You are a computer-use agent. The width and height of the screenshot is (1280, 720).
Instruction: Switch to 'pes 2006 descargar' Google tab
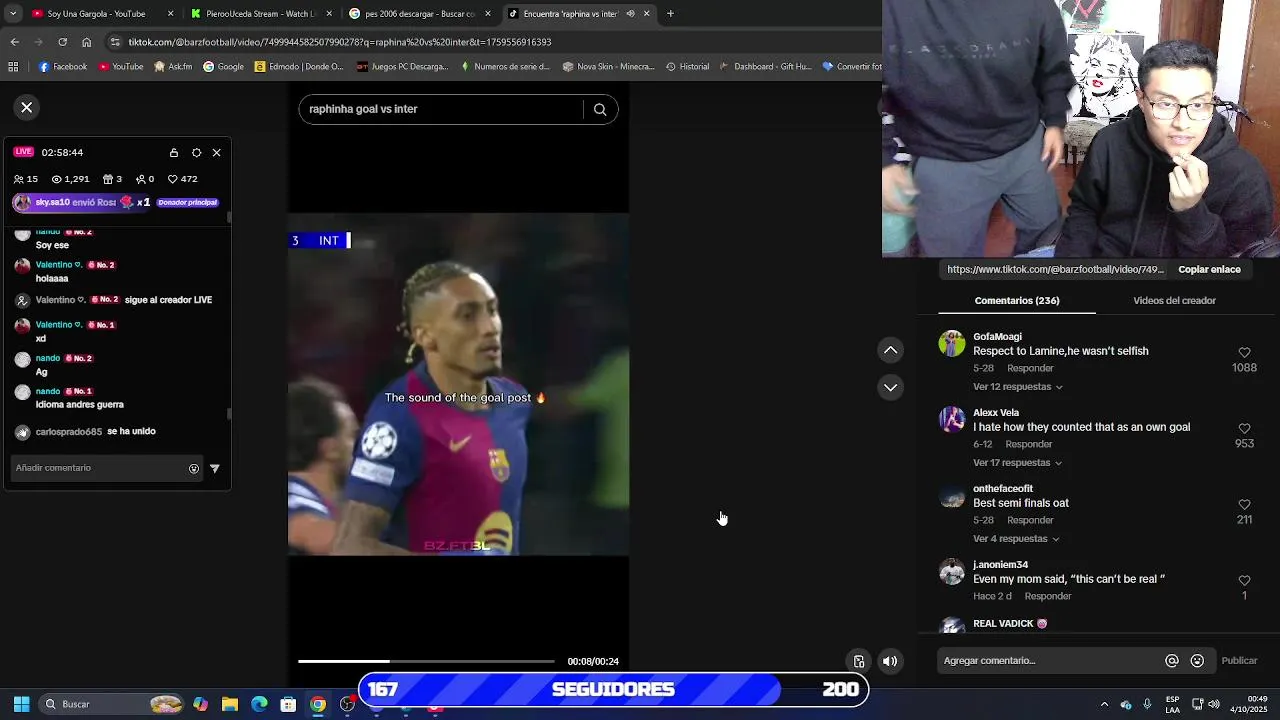coord(418,14)
